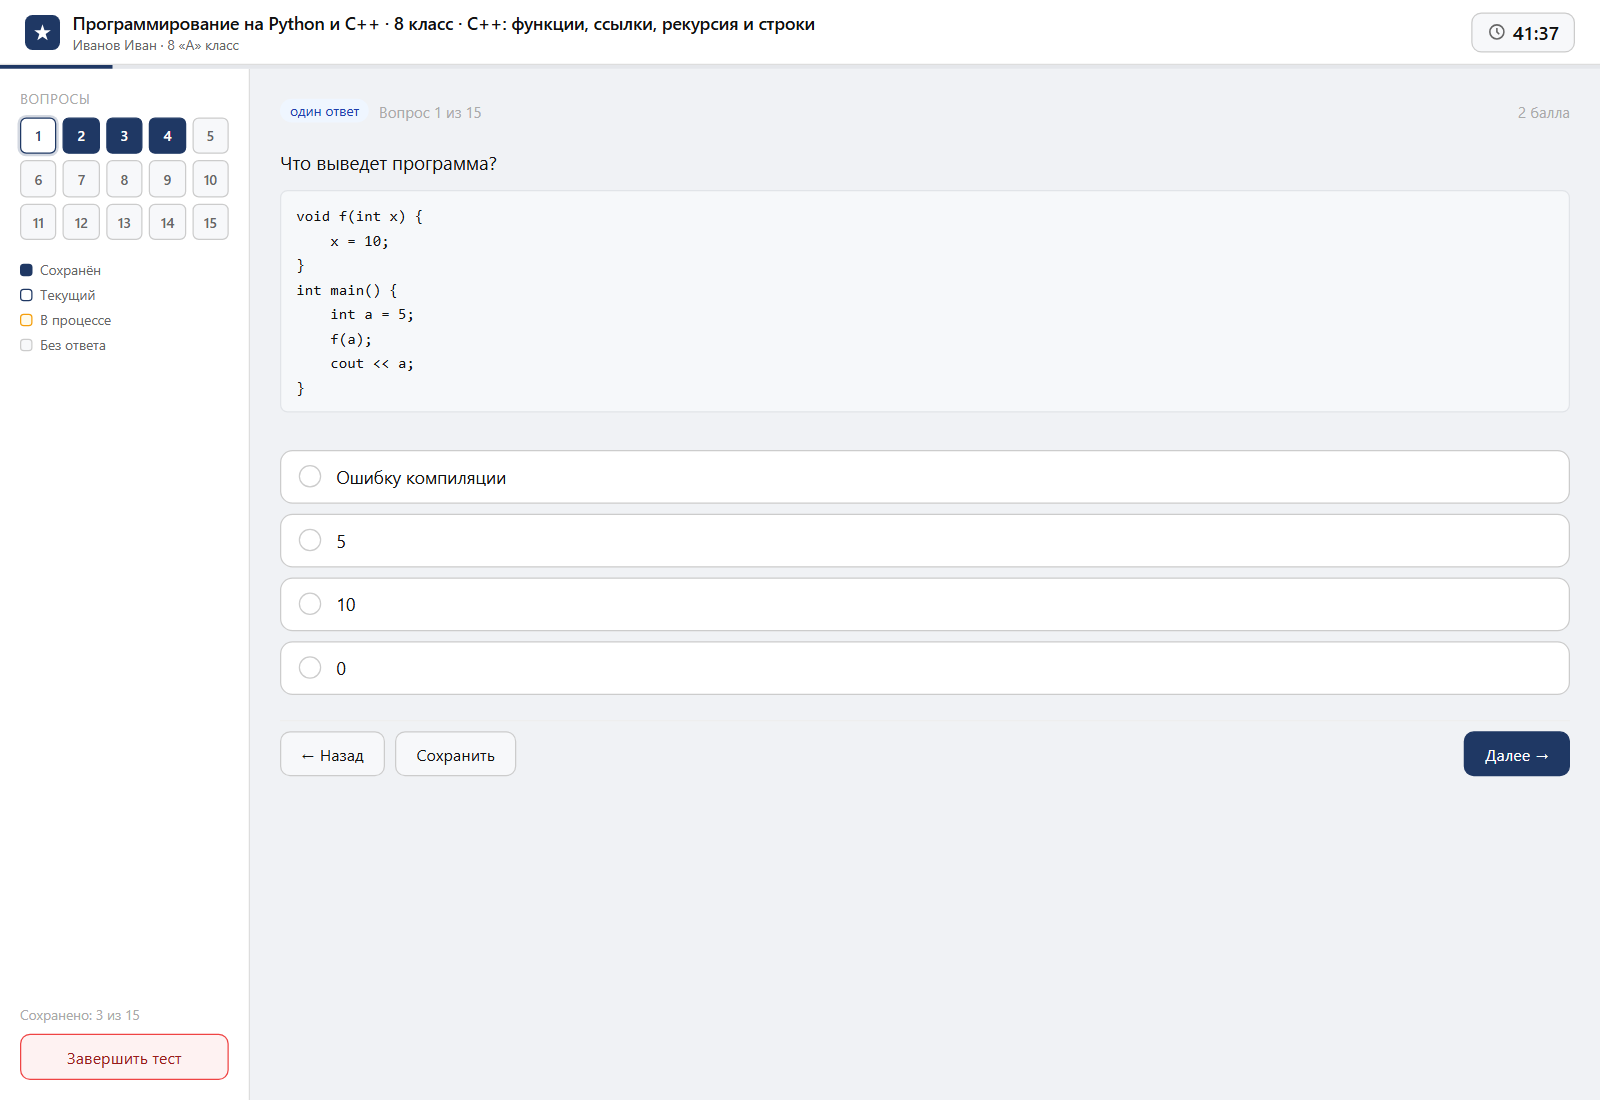This screenshot has width=1600, height=1100.
Task: Click 'cout << a;' code line
Action: (x=372, y=364)
